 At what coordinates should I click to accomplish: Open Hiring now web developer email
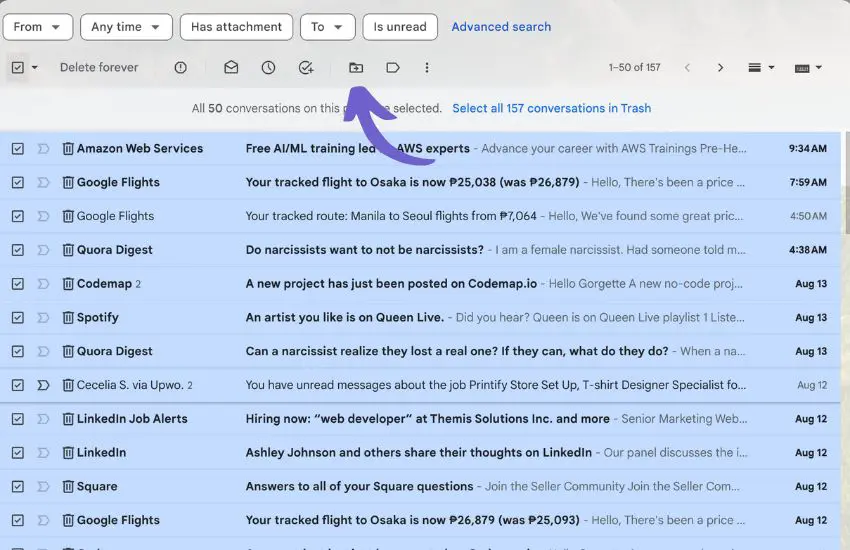[x=420, y=418]
